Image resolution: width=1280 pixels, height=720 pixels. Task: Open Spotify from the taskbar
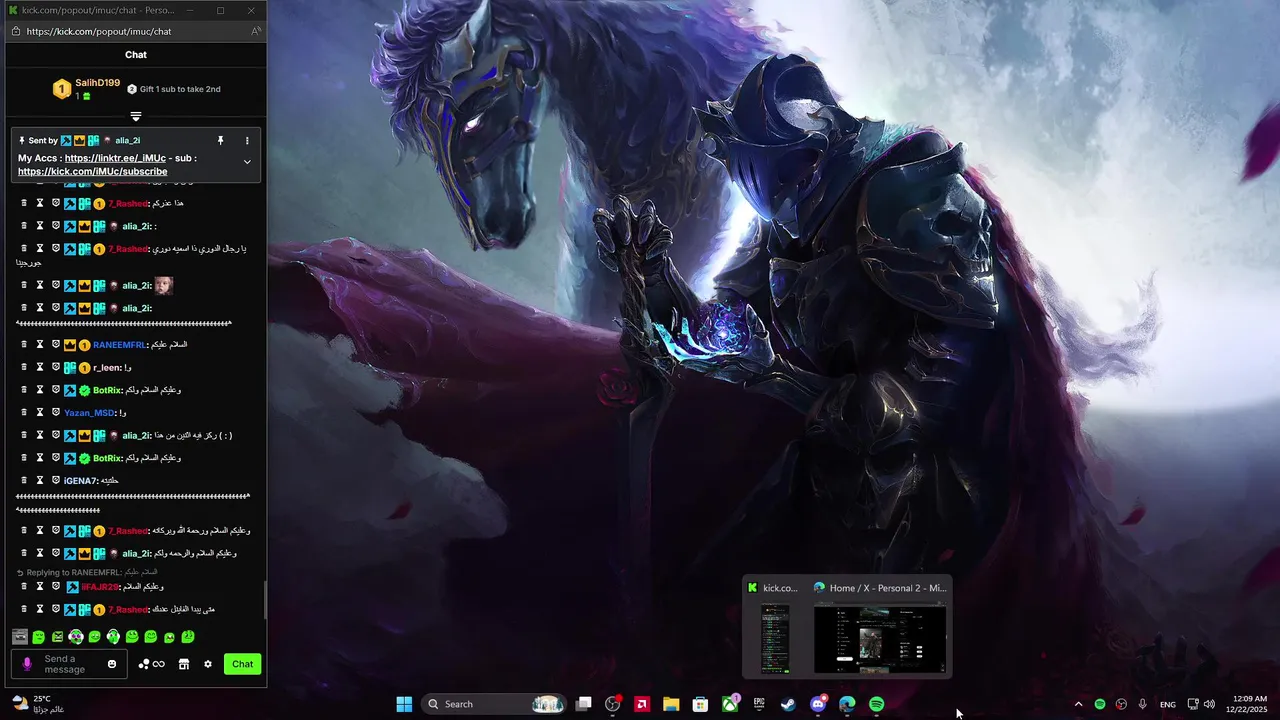point(876,704)
